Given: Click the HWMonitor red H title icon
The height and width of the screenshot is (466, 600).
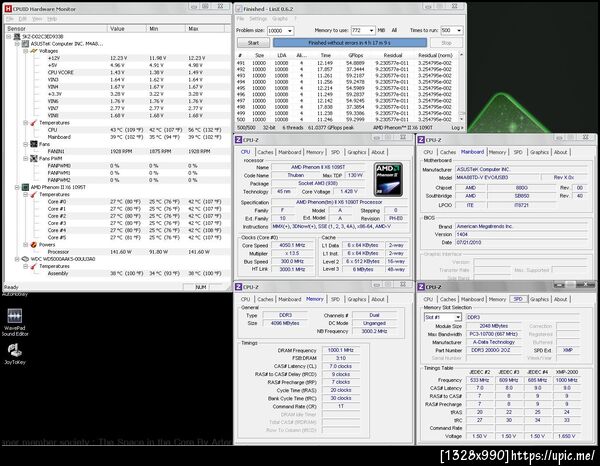Looking at the screenshot, I should [8, 8].
